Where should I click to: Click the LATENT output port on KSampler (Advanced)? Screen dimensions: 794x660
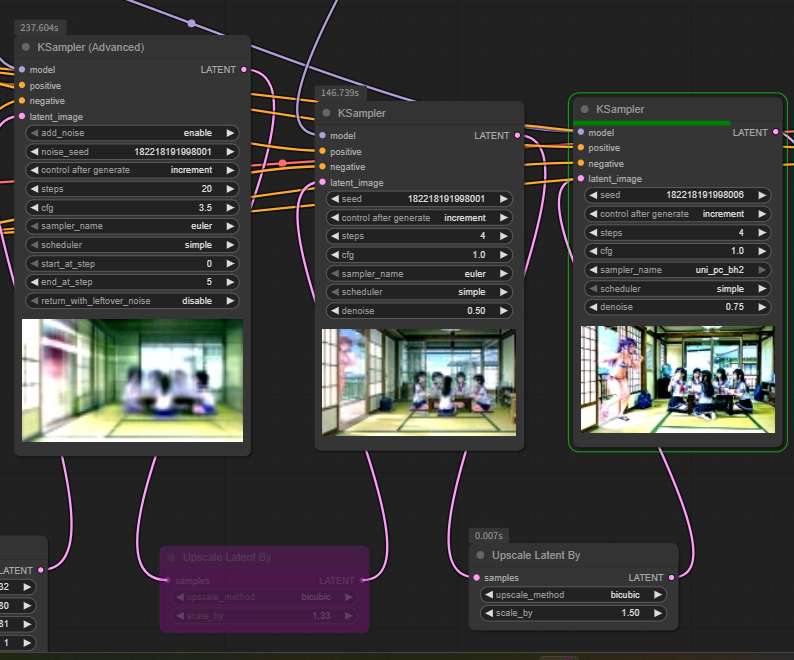pyautogui.click(x=243, y=70)
